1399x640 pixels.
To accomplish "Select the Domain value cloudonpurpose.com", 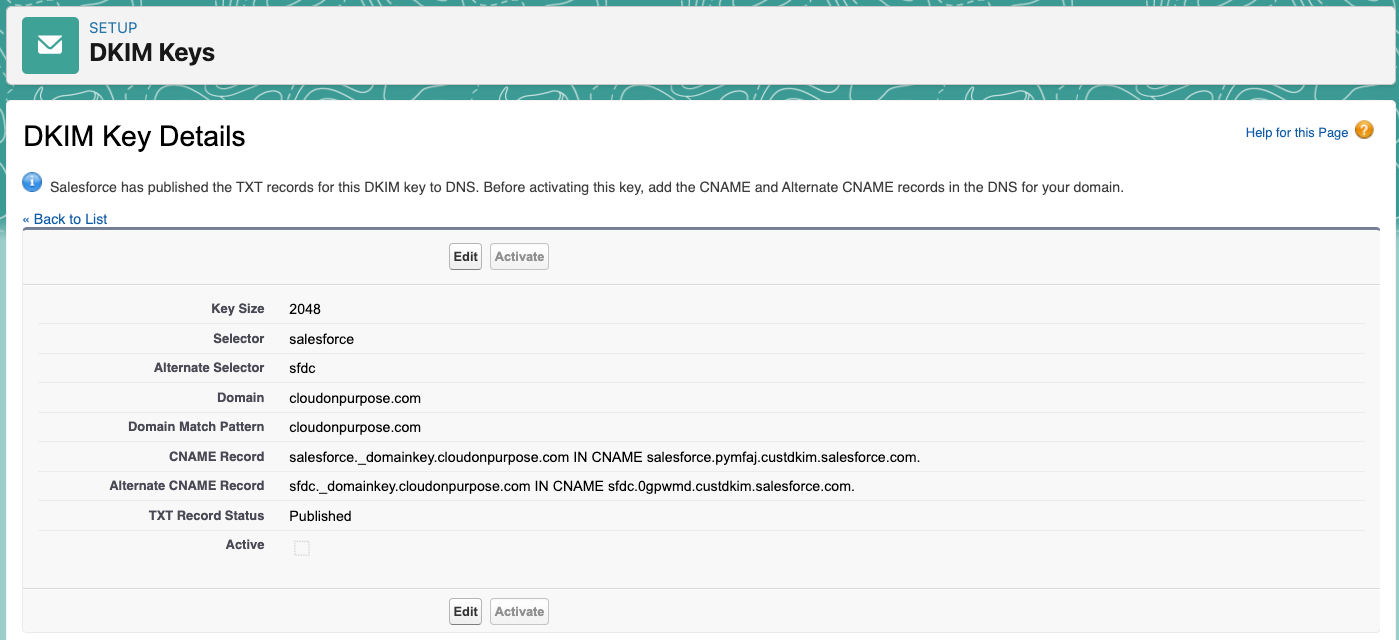I will tap(353, 397).
